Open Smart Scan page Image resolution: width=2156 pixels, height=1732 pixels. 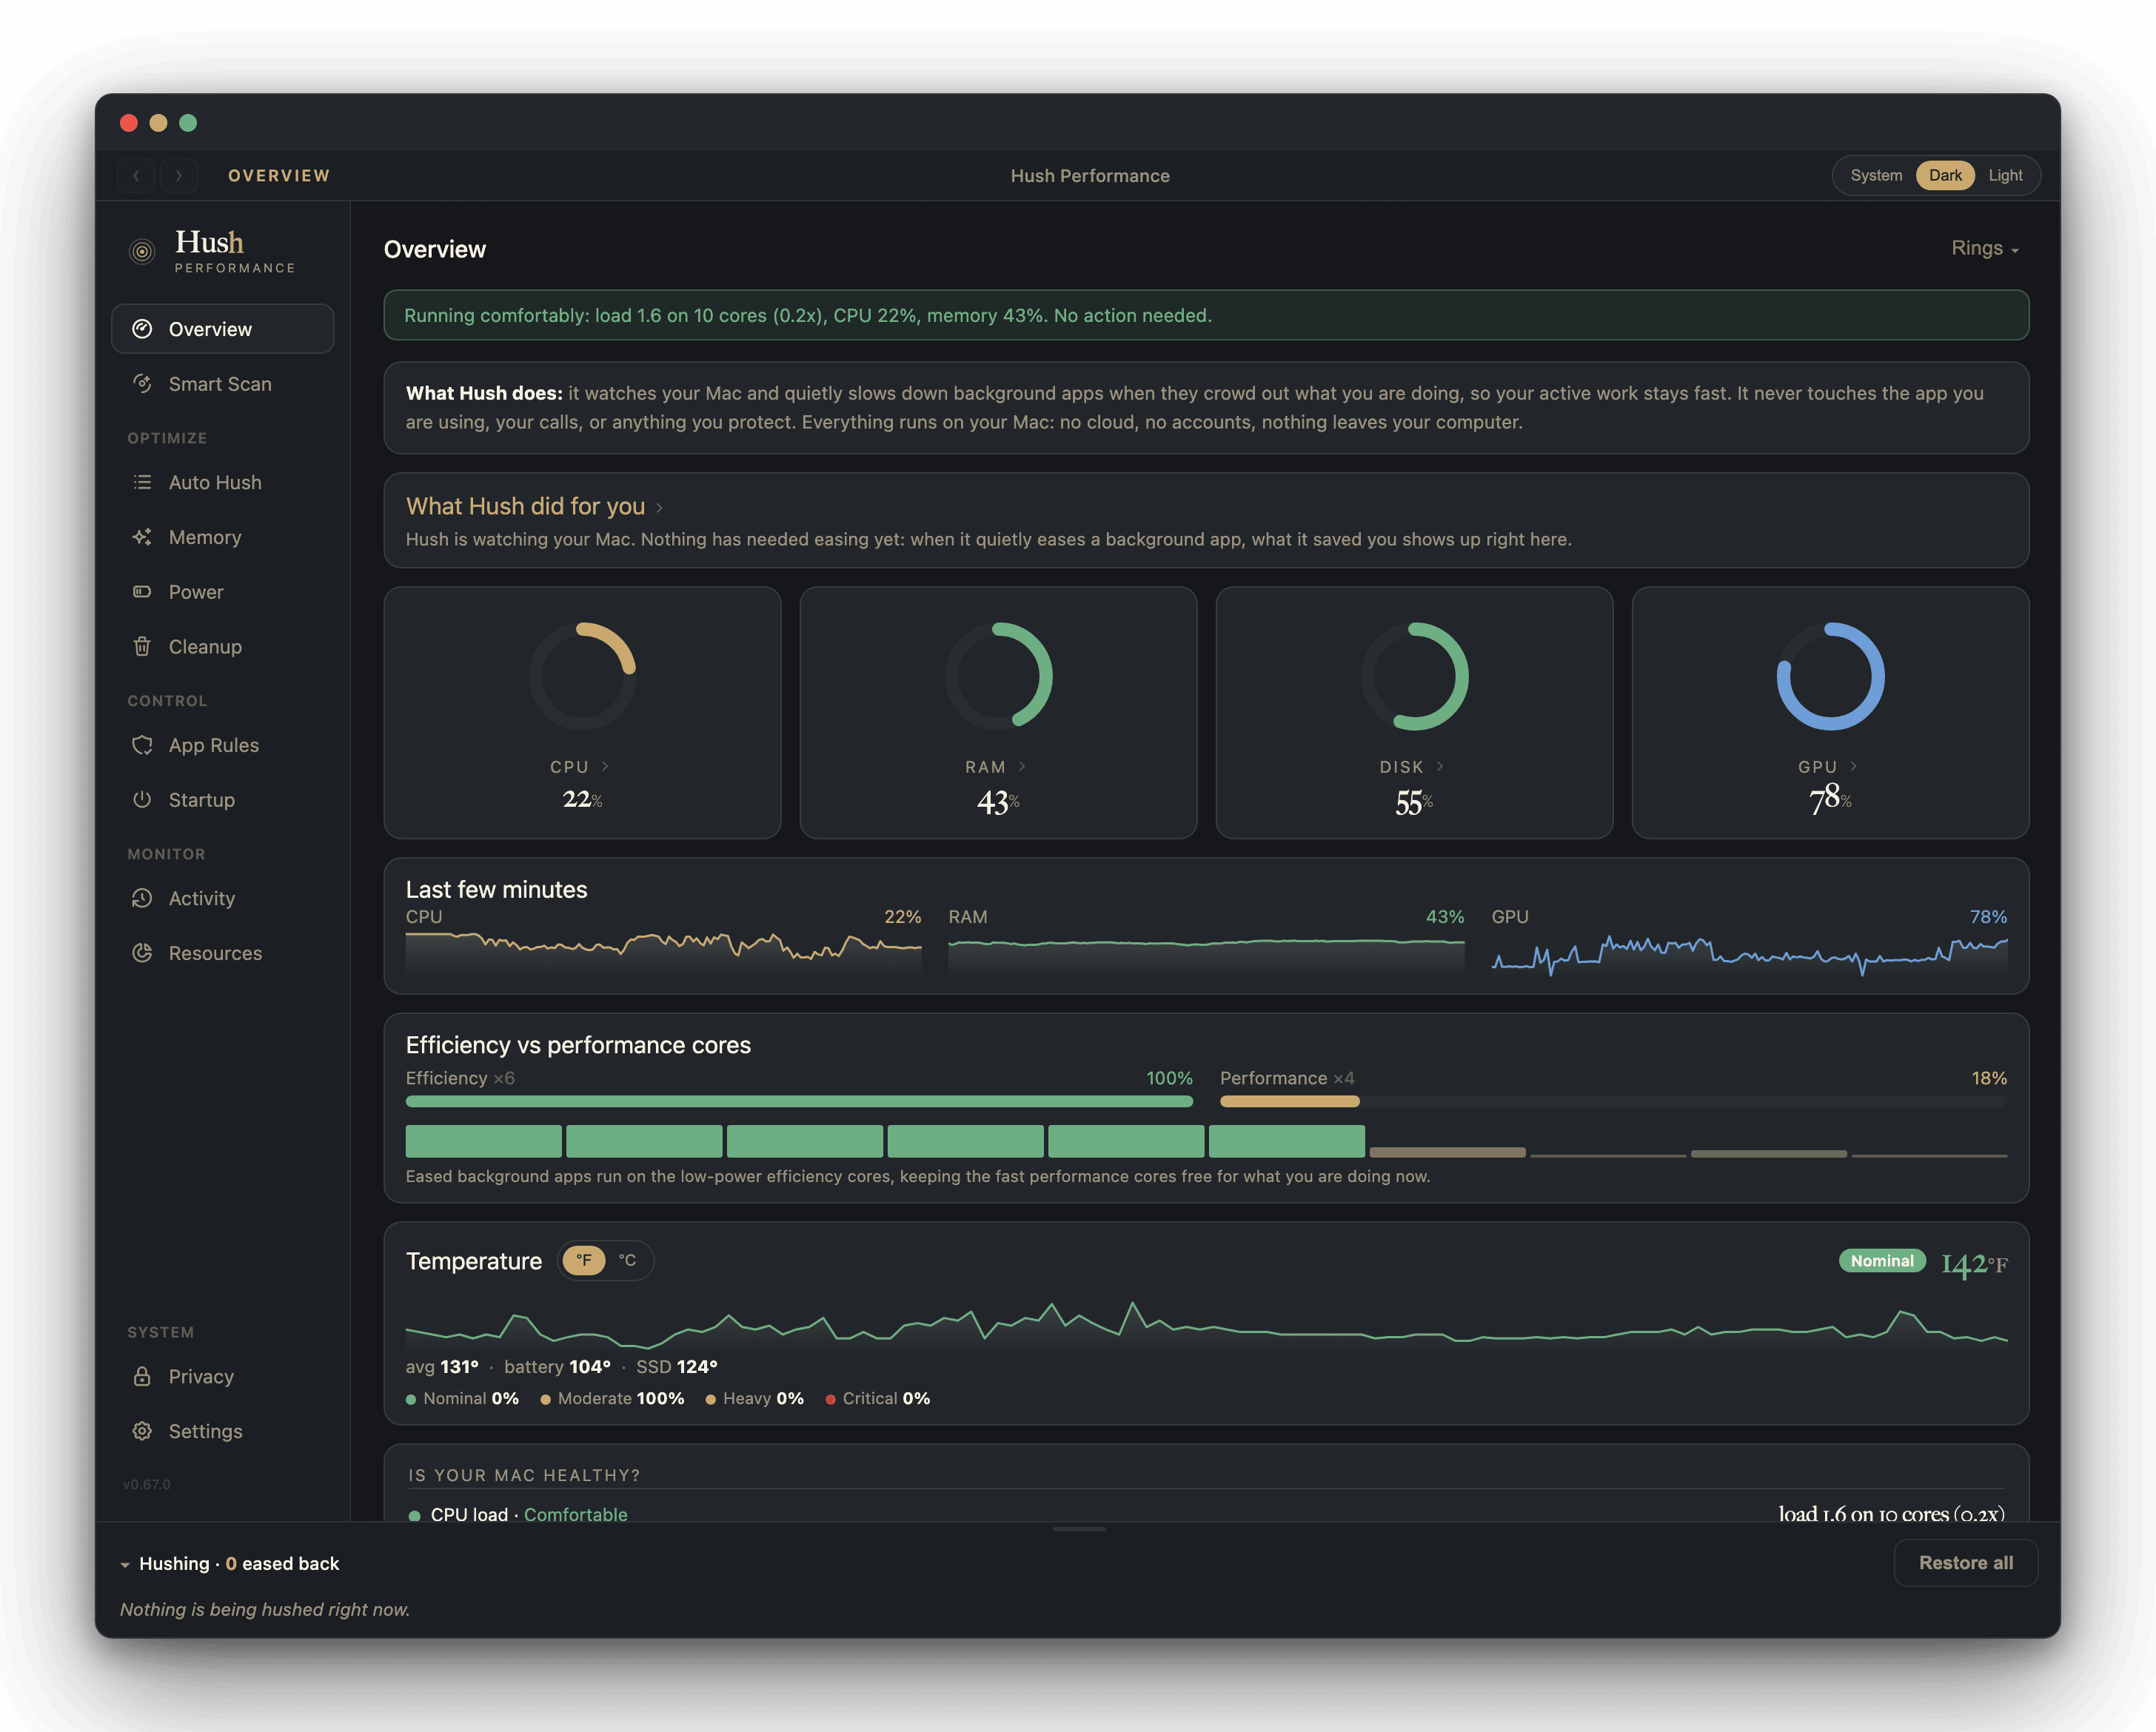click(222, 384)
